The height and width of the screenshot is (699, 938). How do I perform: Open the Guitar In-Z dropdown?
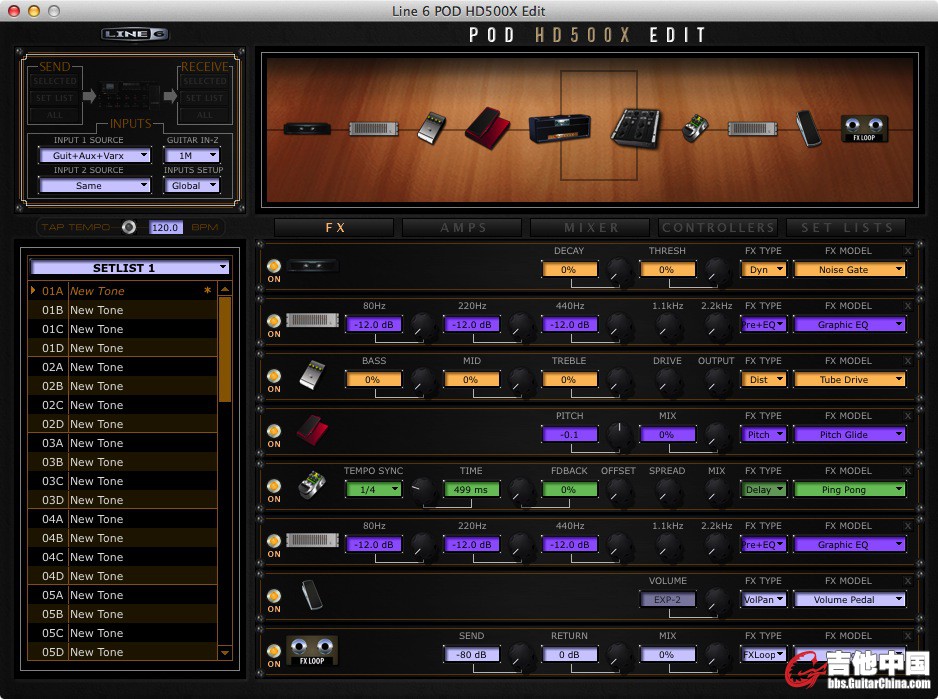[192, 156]
